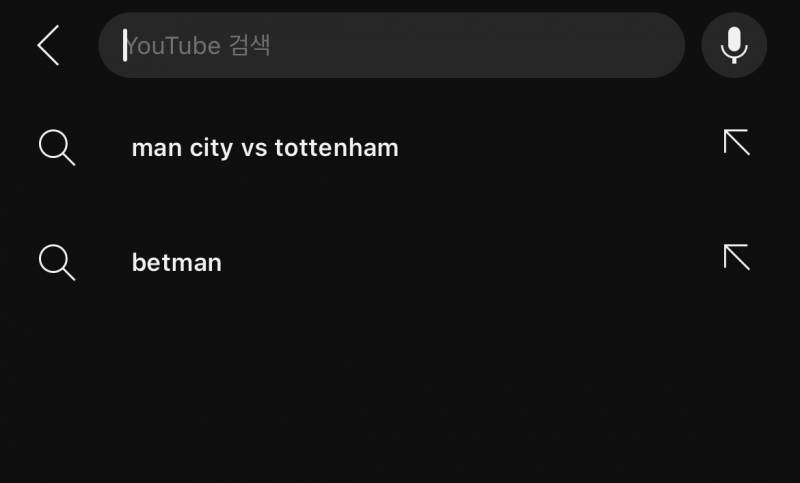Open the man city row's diagonal arrow
Viewport: 800px width, 483px height.
(736, 142)
